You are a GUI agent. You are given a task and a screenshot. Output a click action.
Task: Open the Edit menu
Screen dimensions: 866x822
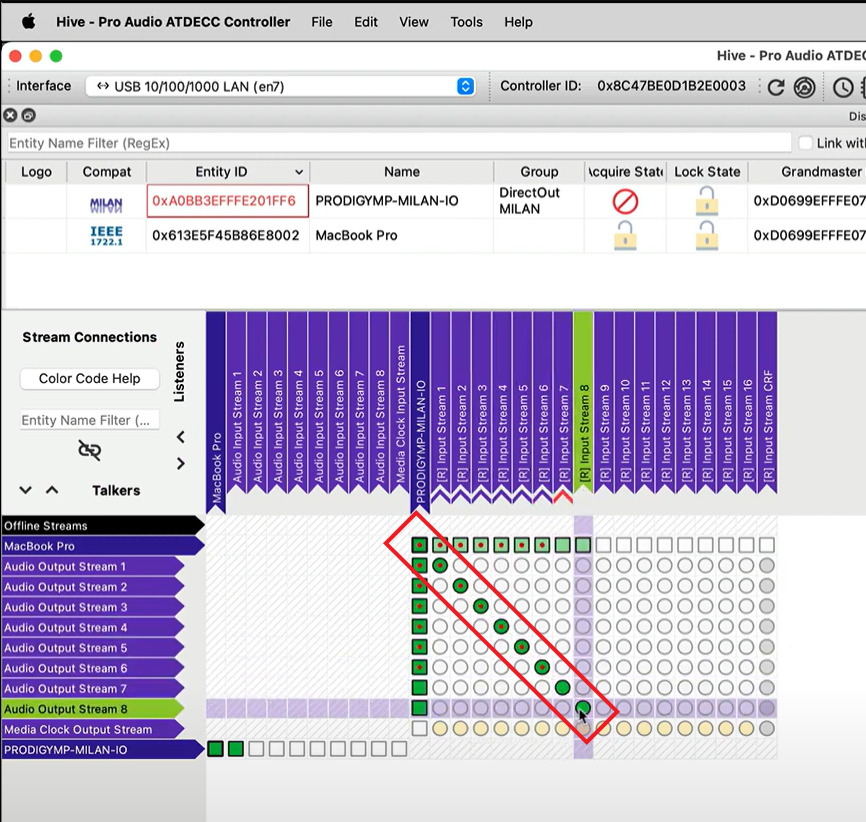tap(366, 22)
